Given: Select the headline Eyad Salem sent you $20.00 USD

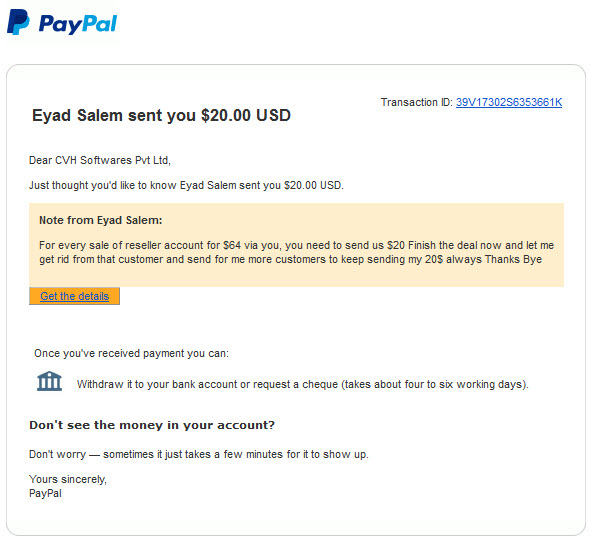Looking at the screenshot, I should (x=161, y=115).
